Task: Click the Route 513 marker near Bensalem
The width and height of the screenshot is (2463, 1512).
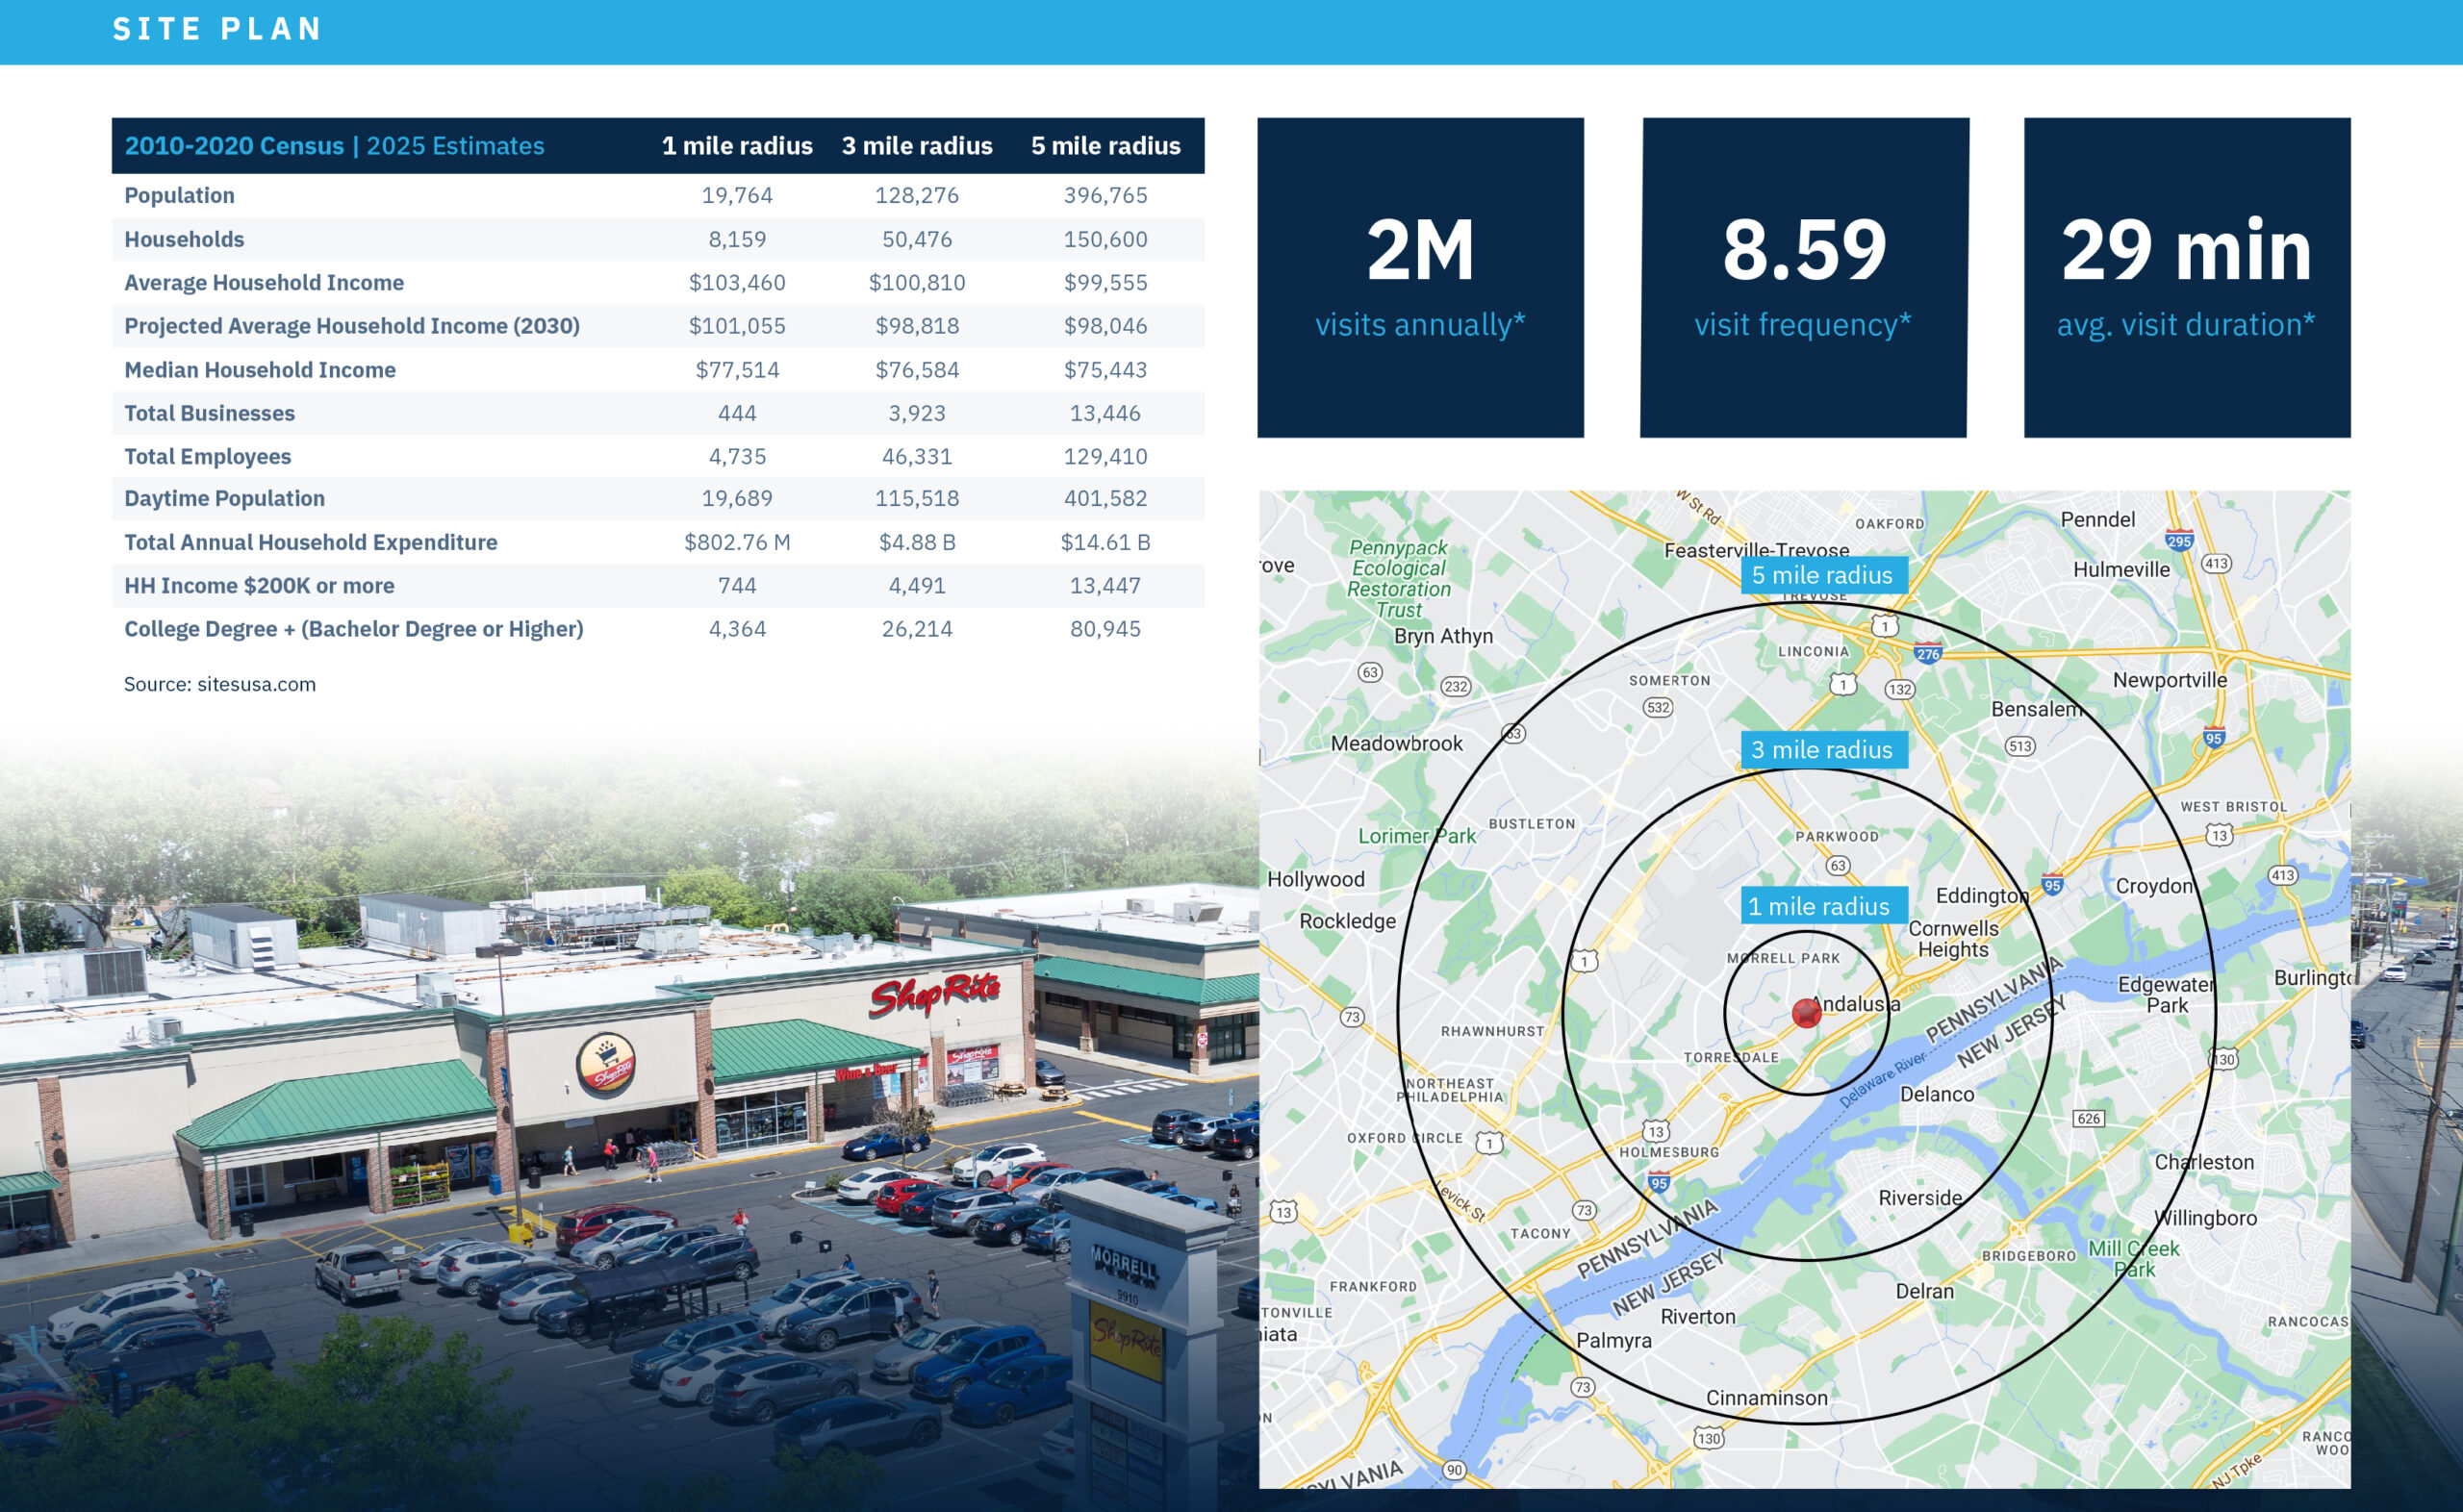Action: [x=2020, y=746]
